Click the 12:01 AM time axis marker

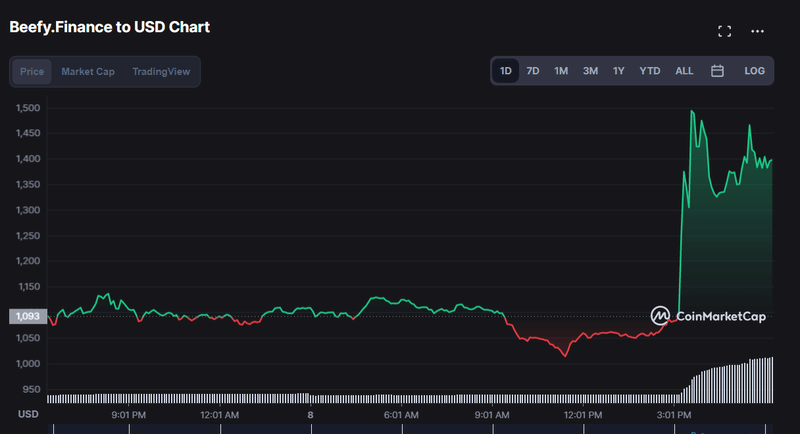coord(219,414)
